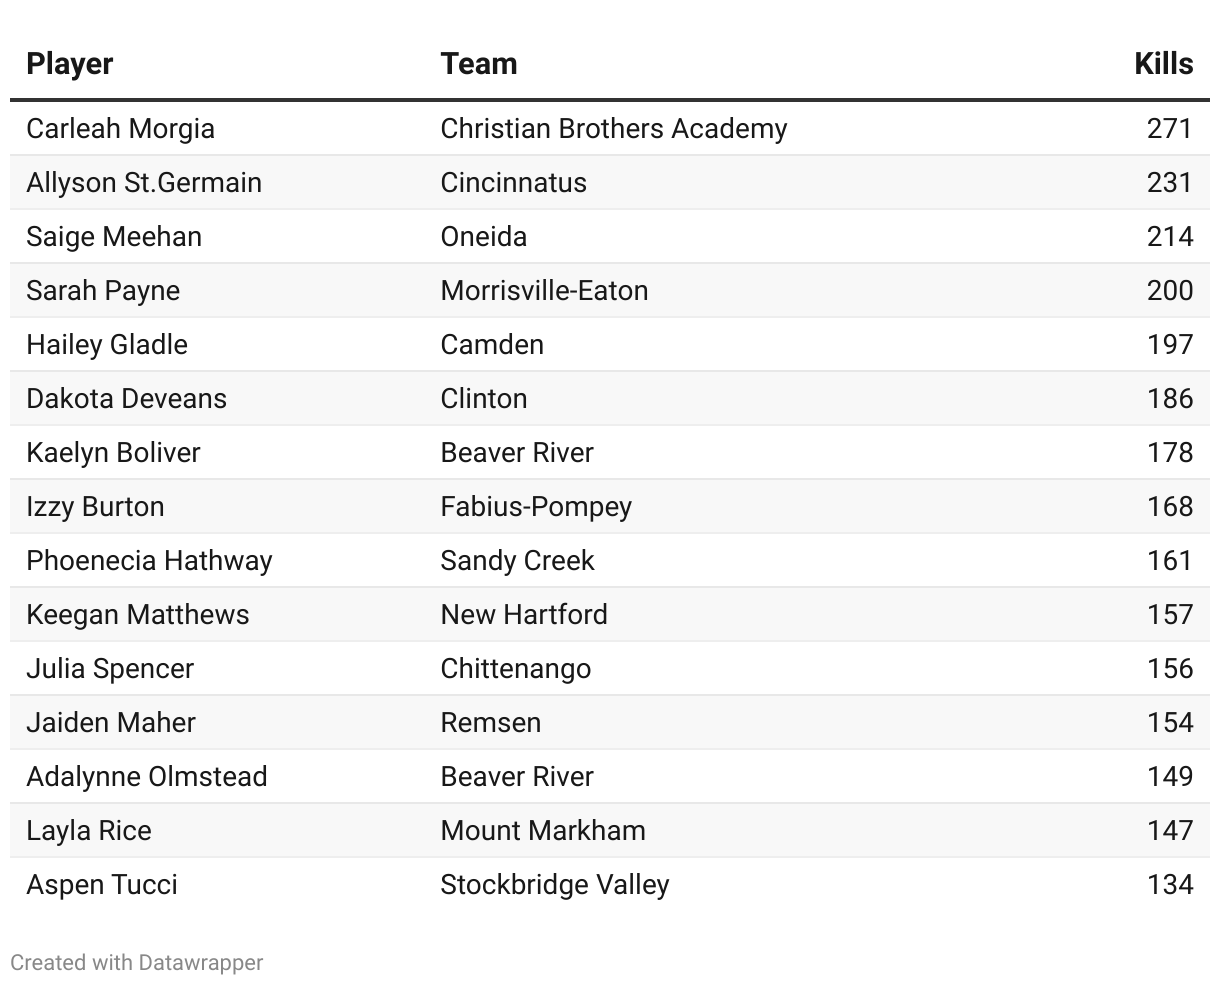1220x986 pixels.
Task: Click the 200 kills value for Sarah Payne
Action: click(x=1169, y=291)
